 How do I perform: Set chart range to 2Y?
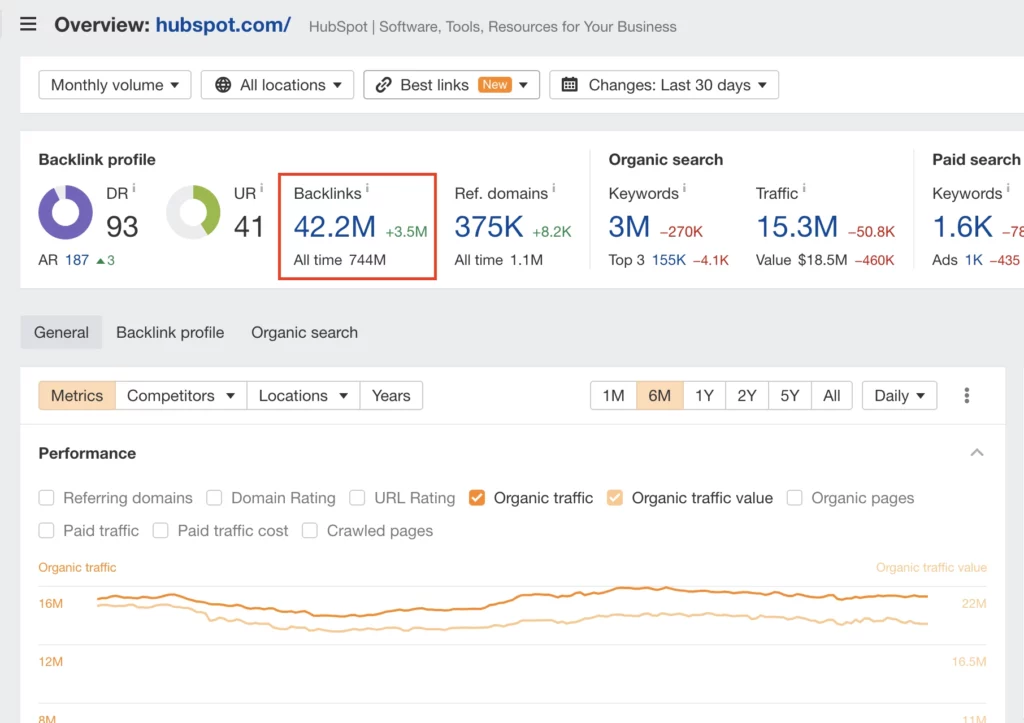746,396
